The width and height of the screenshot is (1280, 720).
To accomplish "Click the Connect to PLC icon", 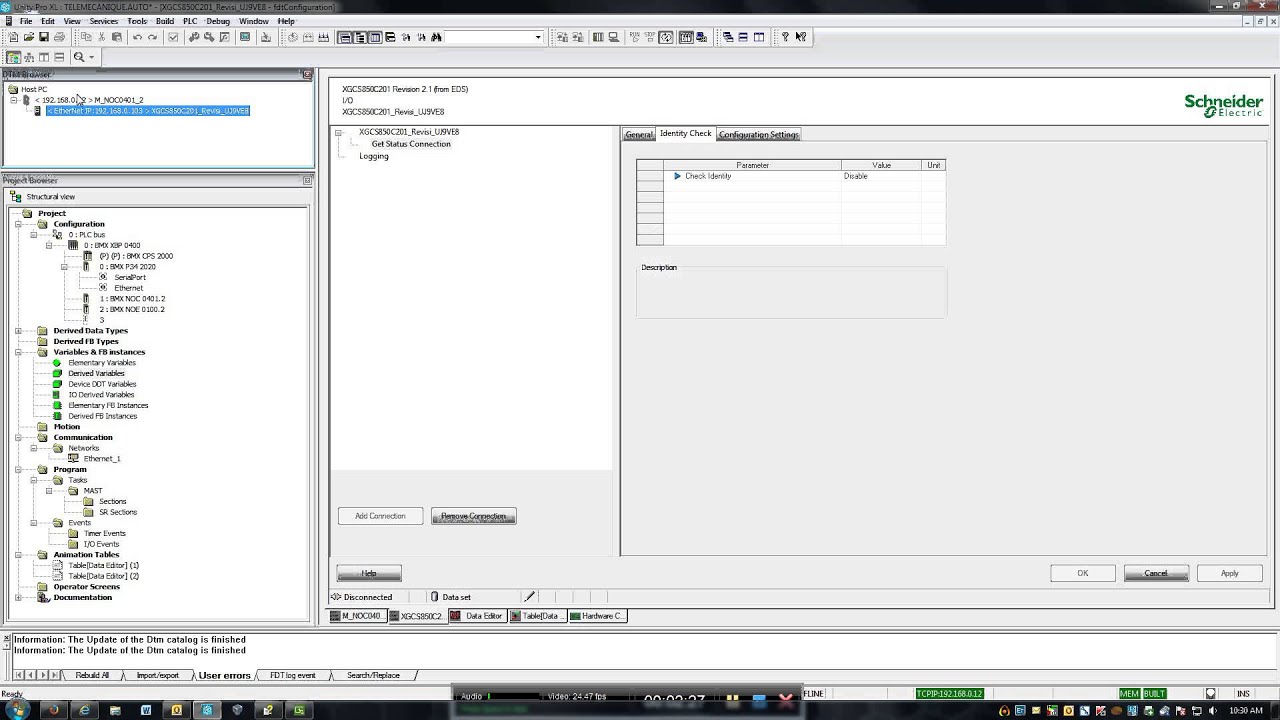I will pos(563,37).
